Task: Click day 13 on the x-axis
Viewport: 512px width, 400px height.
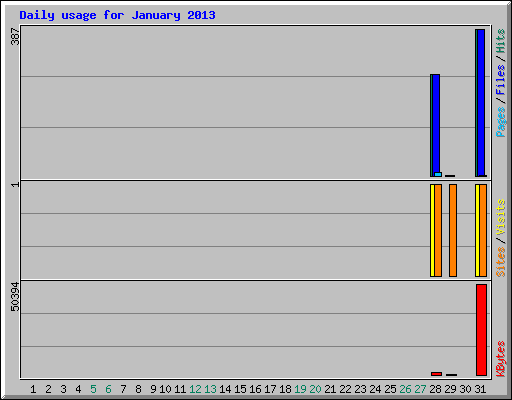Action: click(210, 389)
